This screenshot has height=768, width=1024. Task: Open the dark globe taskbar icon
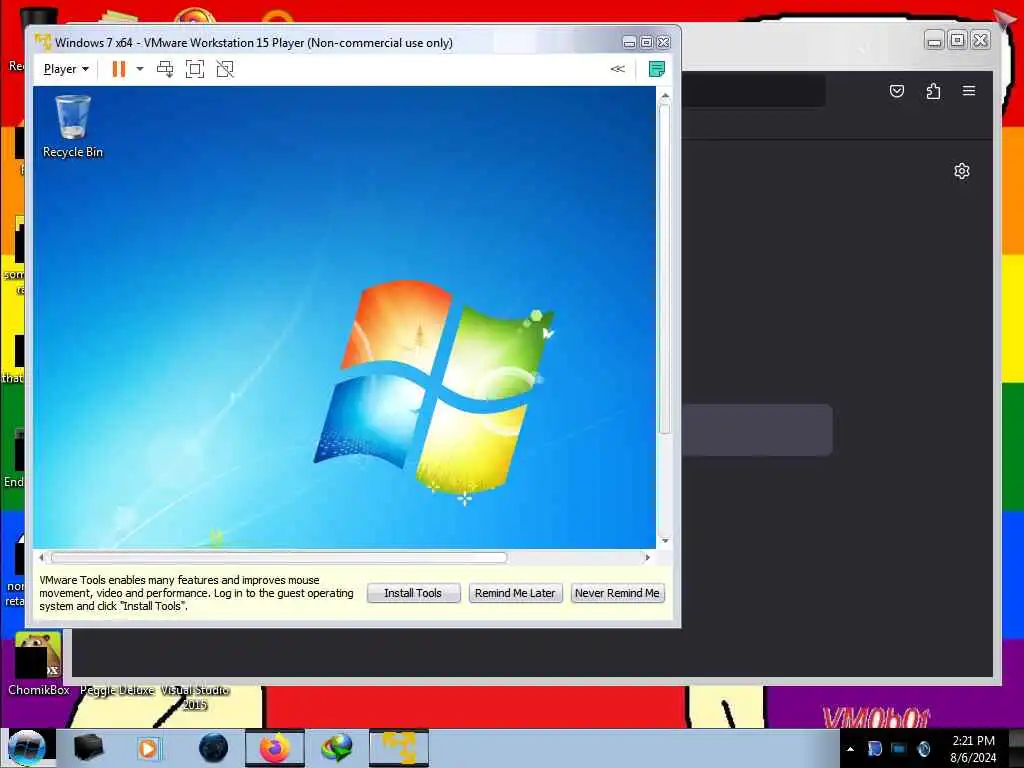(213, 748)
